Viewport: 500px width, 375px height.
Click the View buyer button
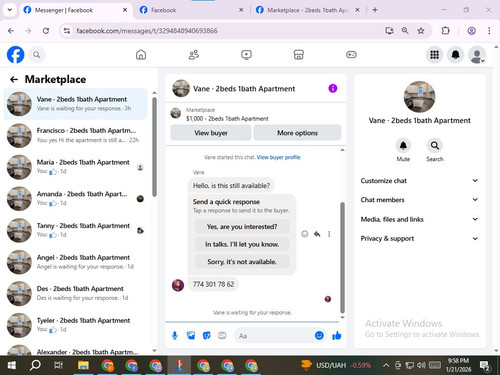point(211,133)
